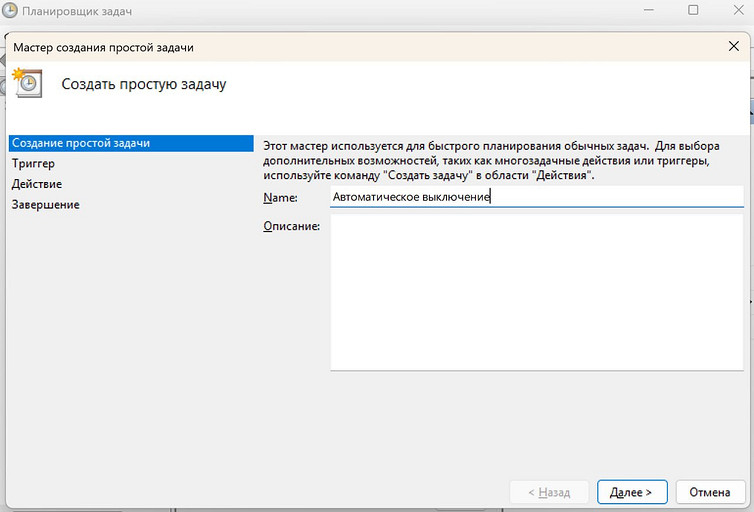Click the Планировщик задач window title text
The height and width of the screenshot is (512, 754).
point(77,11)
